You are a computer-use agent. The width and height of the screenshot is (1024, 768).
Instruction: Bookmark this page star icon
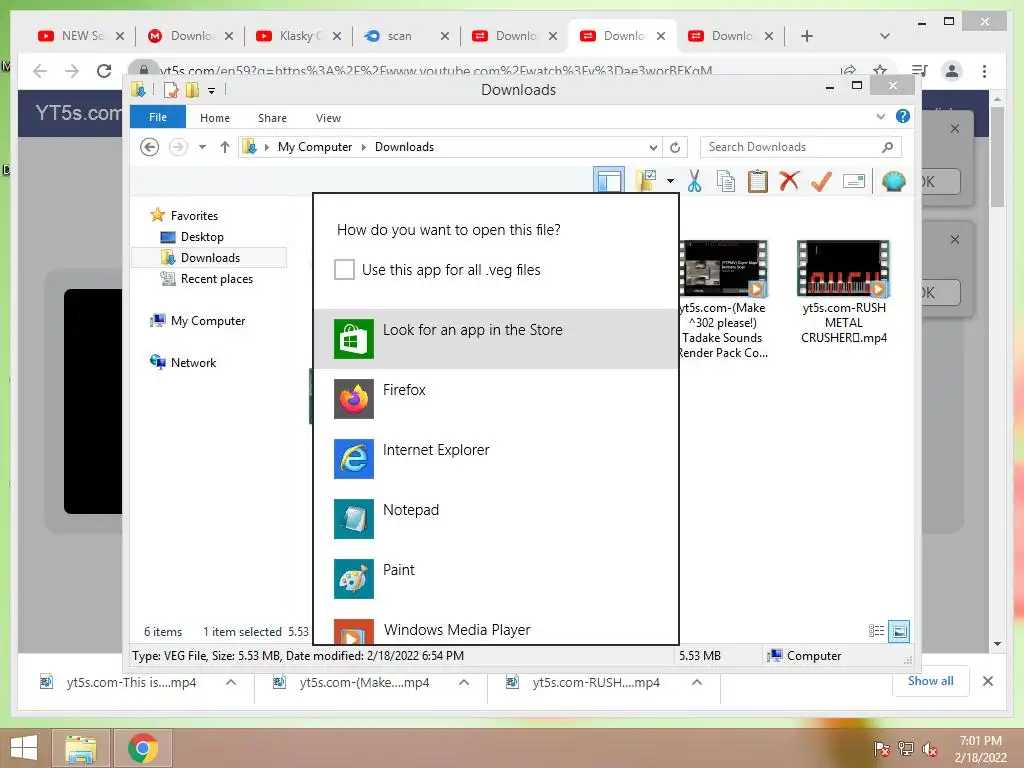coord(880,71)
